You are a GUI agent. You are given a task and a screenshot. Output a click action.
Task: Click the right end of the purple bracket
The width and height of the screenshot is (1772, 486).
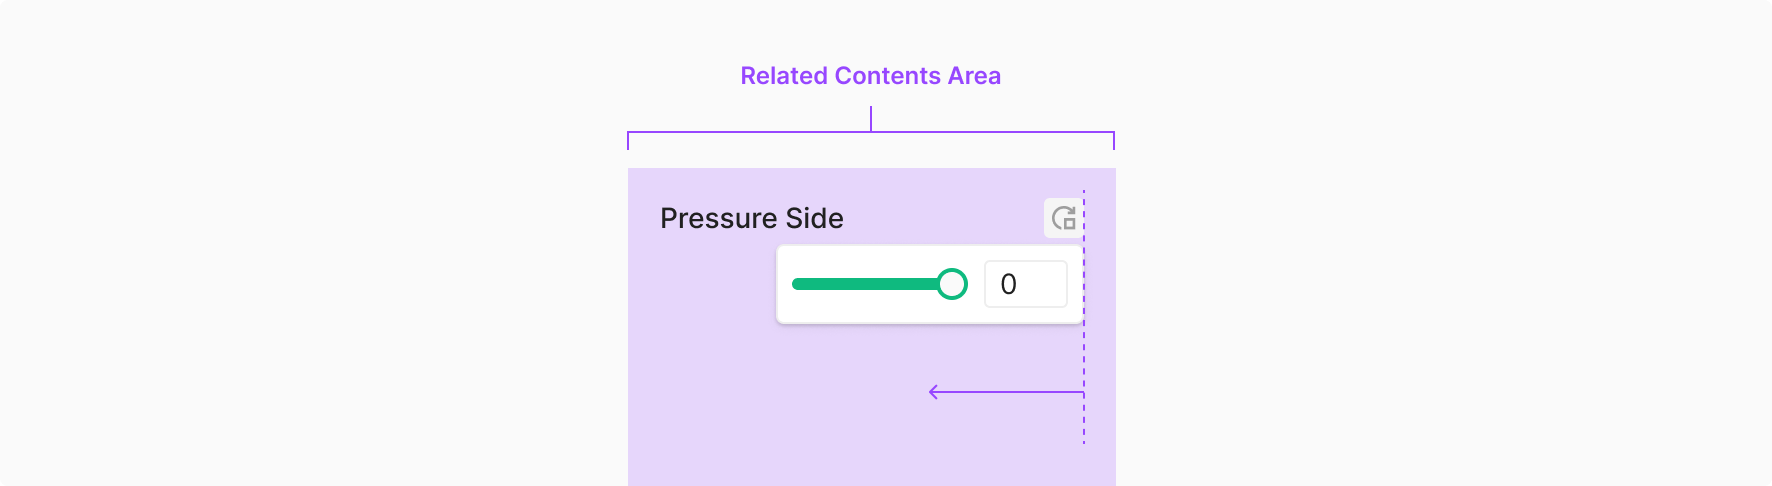tap(1114, 140)
